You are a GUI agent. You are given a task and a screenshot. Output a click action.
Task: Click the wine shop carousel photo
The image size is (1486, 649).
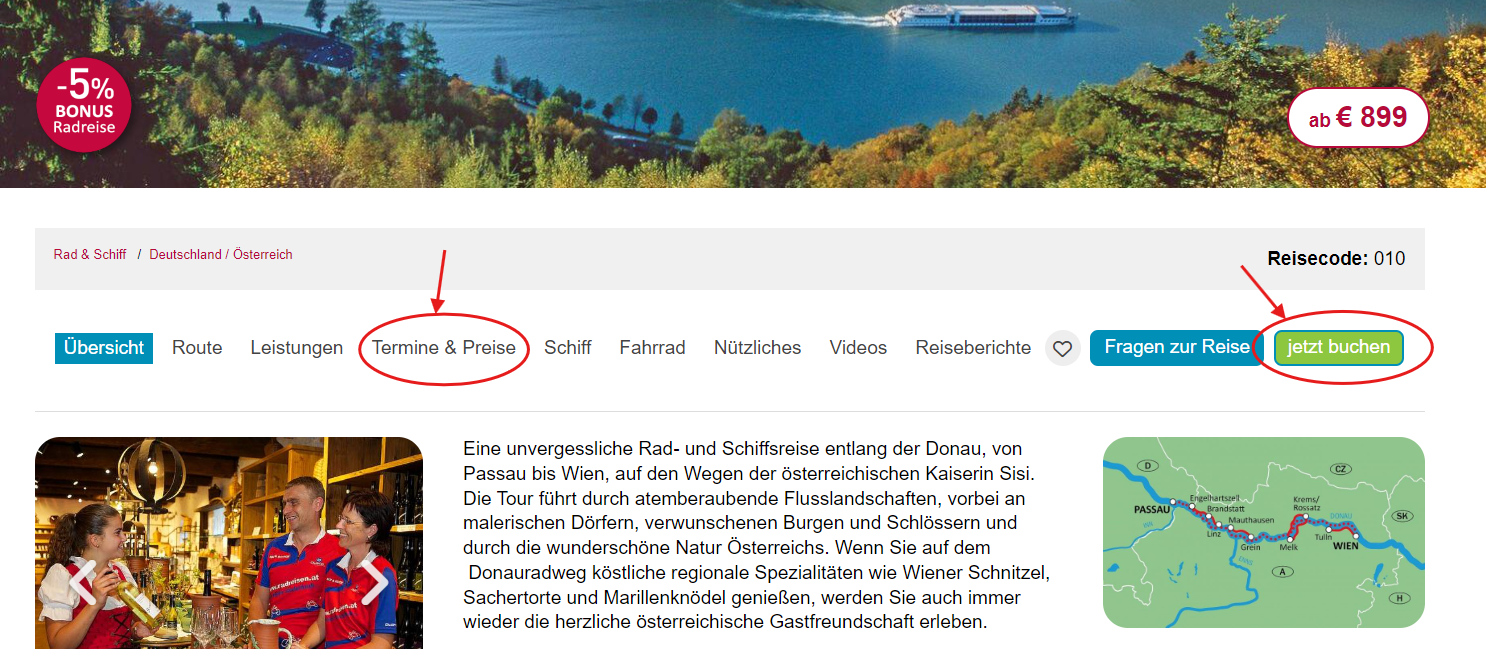(229, 543)
